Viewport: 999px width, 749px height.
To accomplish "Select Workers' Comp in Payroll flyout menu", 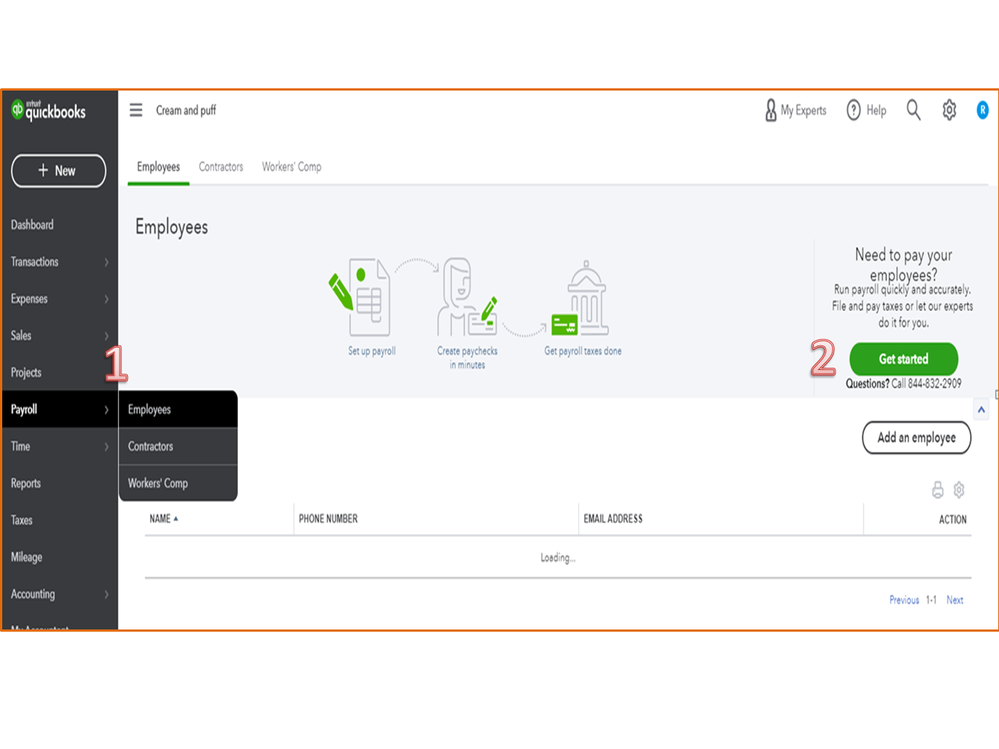I will pos(178,483).
